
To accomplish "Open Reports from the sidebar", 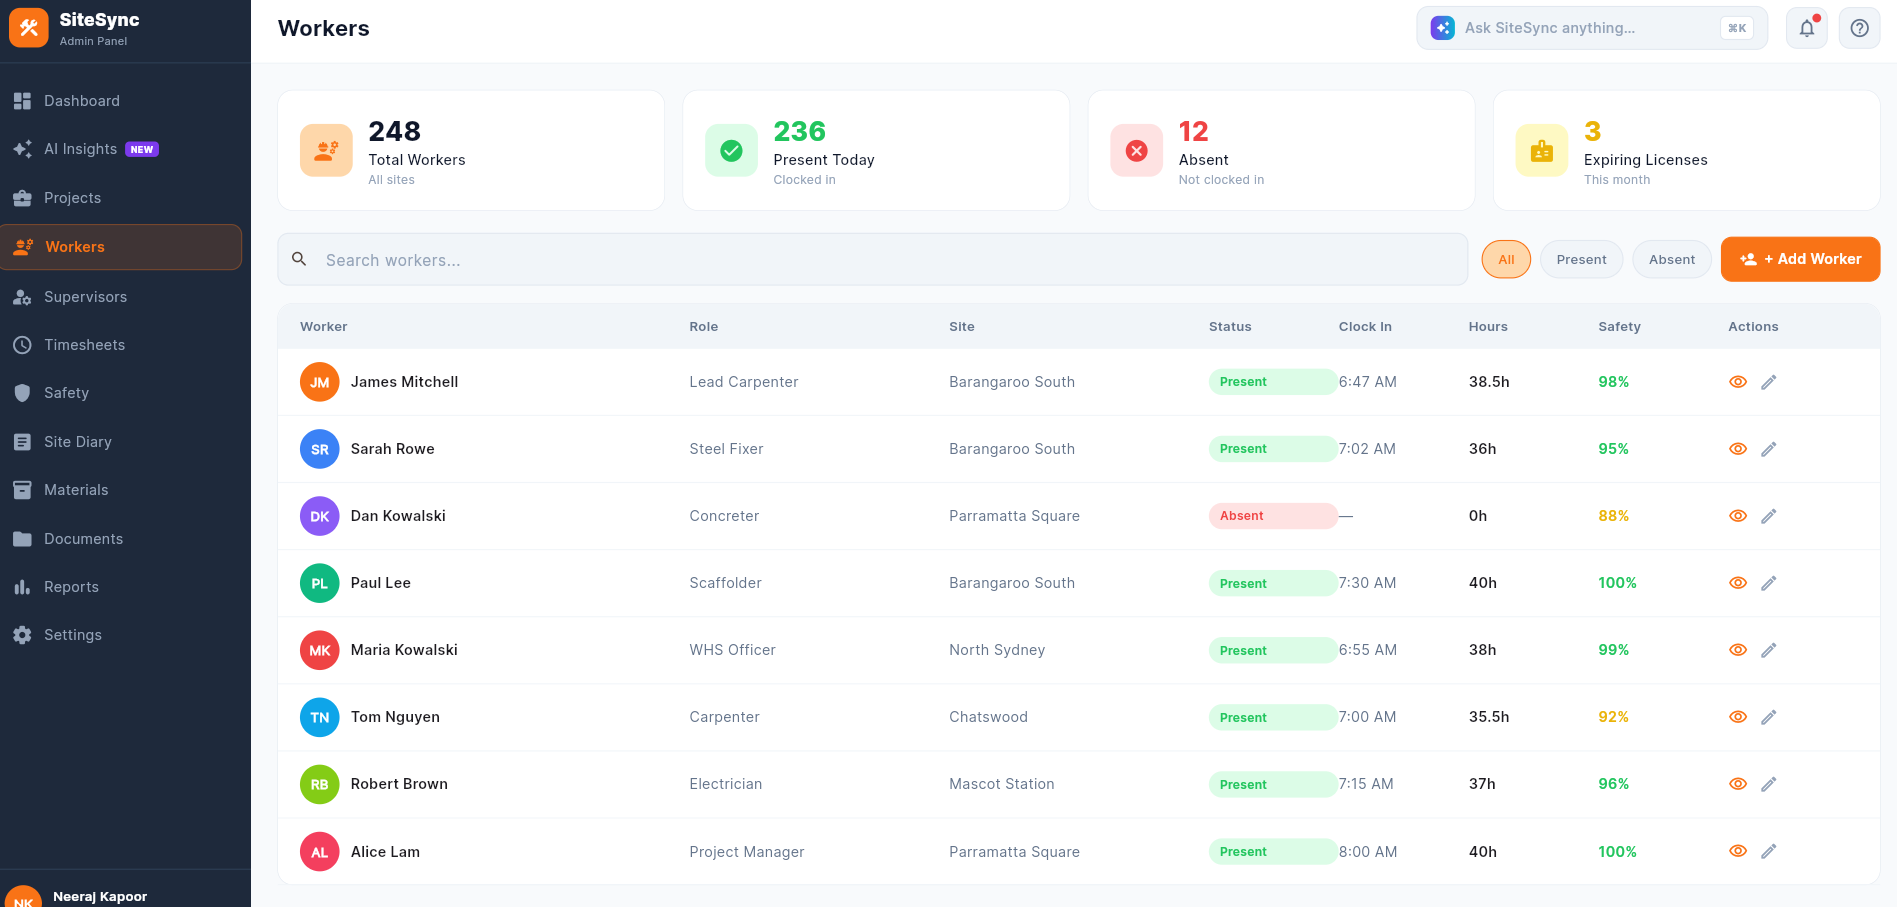I will click(121, 587).
